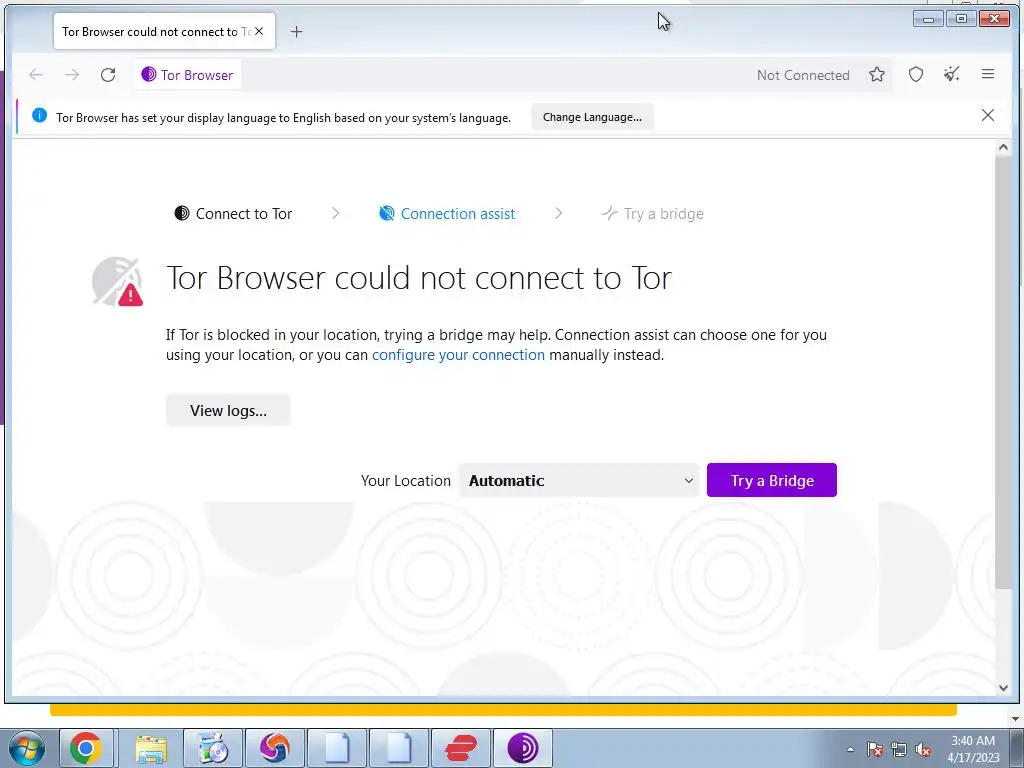1024x768 pixels.
Task: Click the View logs button
Action: [228, 410]
